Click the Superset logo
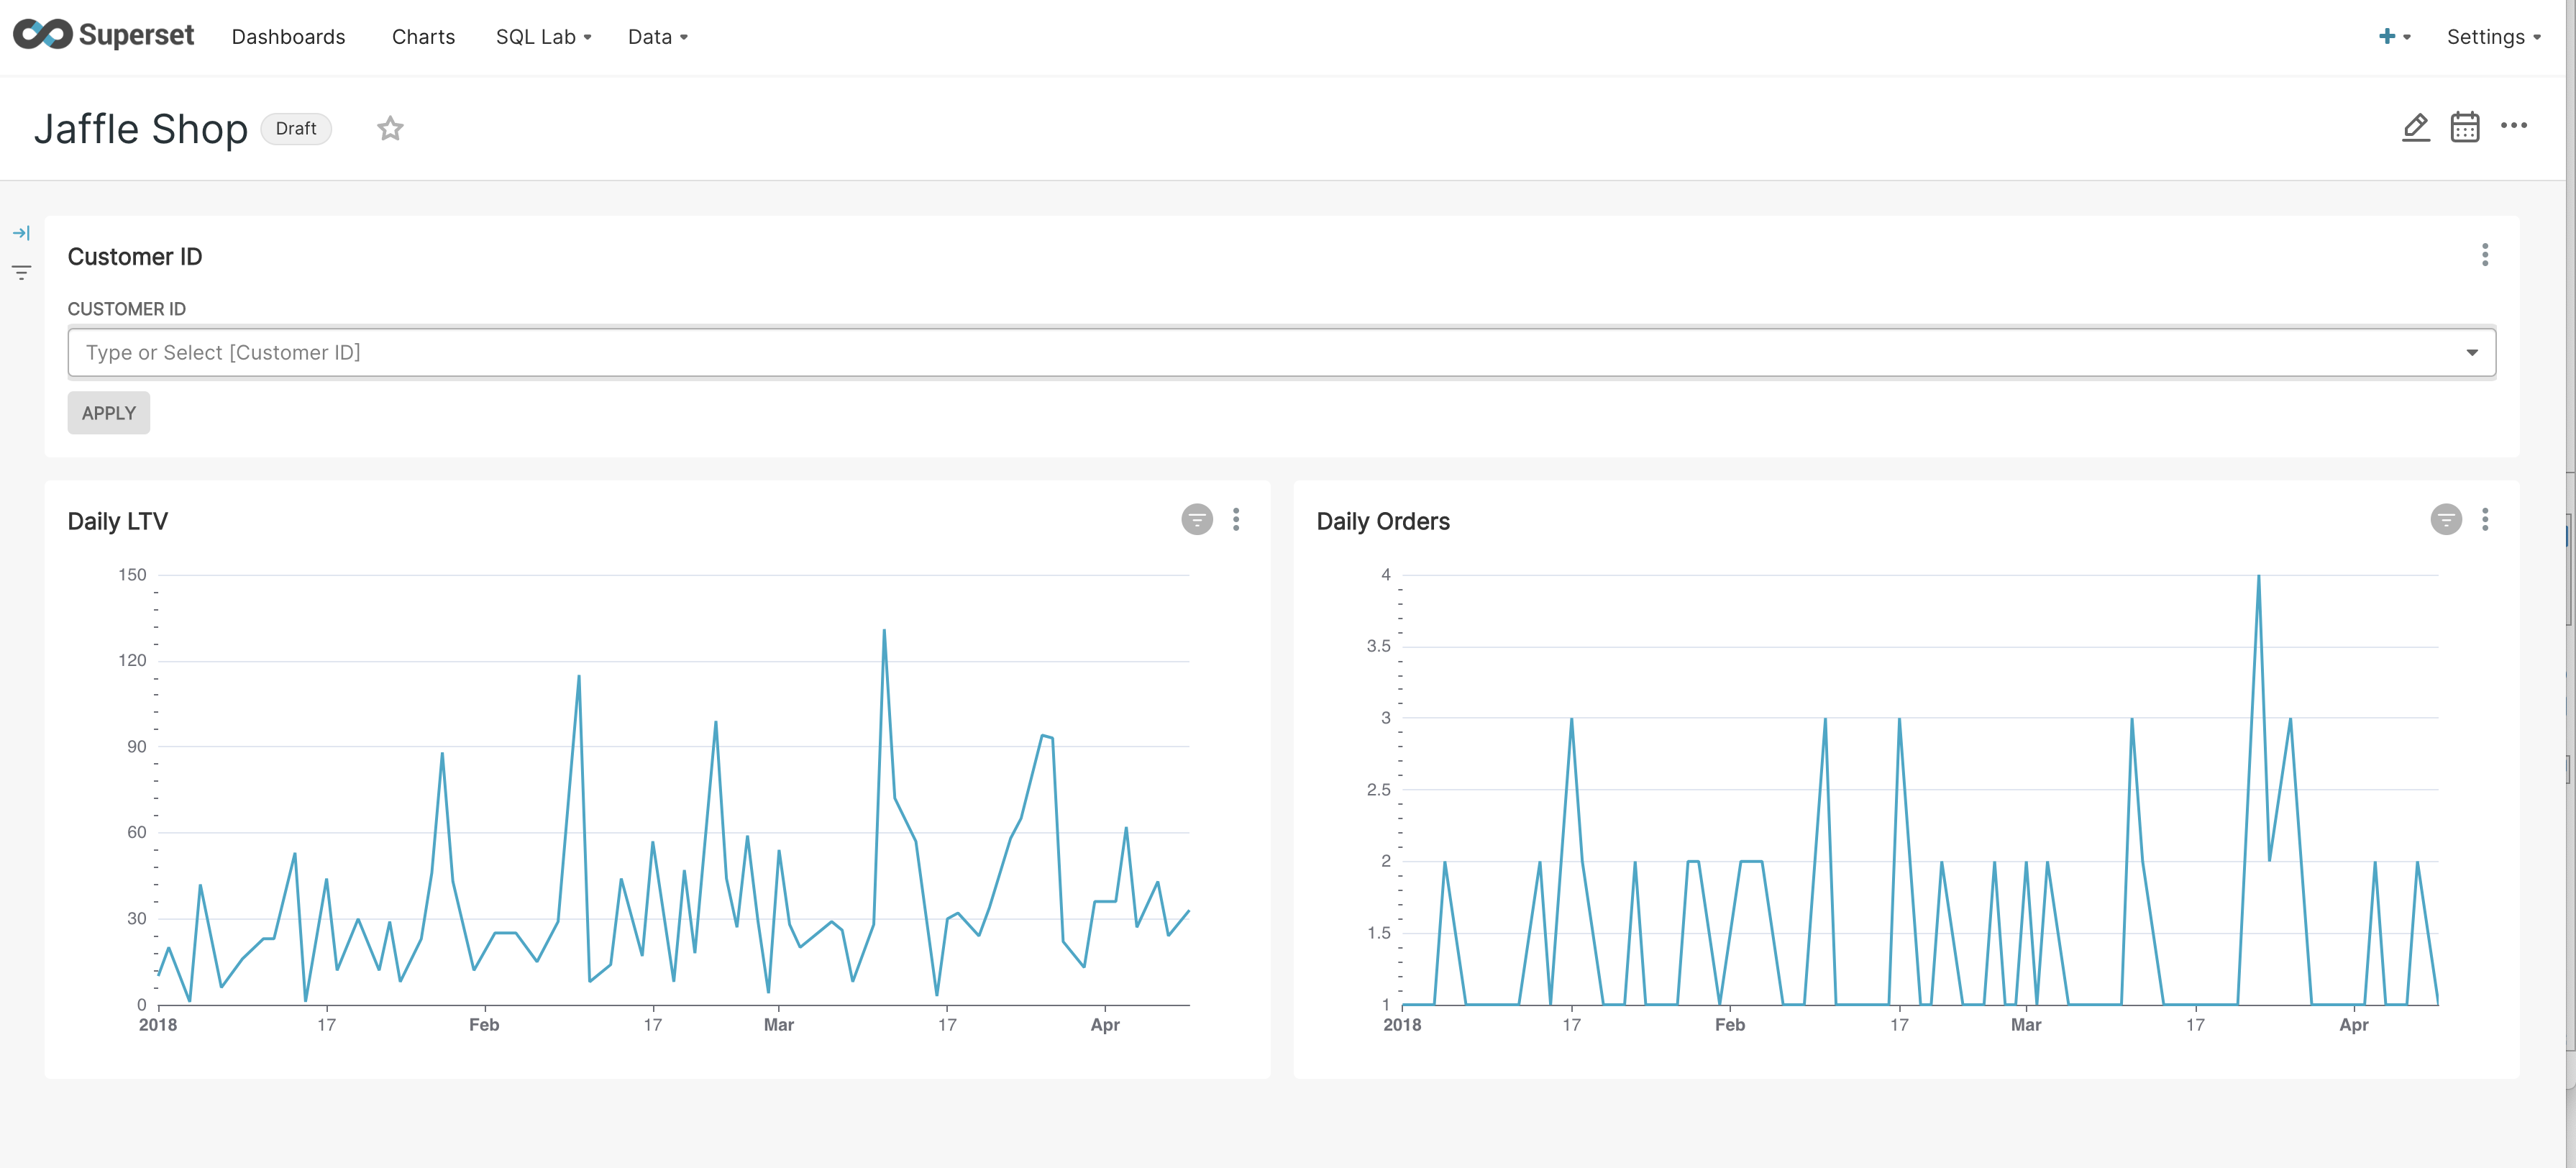Image resolution: width=2576 pixels, height=1168 pixels. tap(103, 35)
